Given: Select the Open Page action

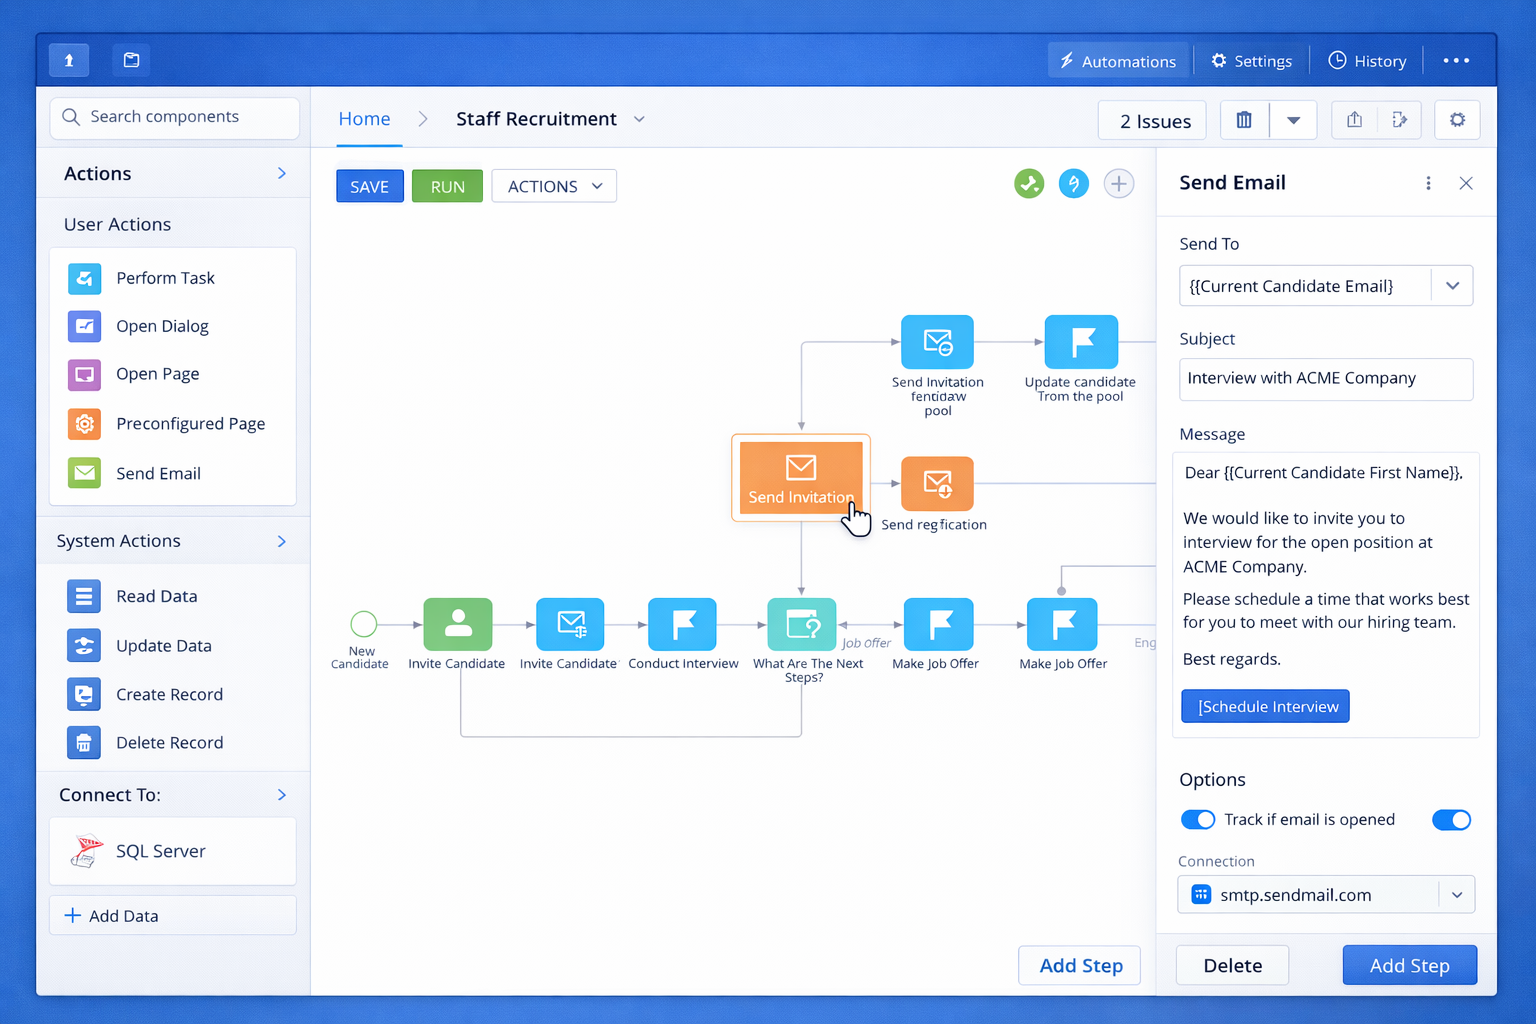Looking at the screenshot, I should click(173, 374).
